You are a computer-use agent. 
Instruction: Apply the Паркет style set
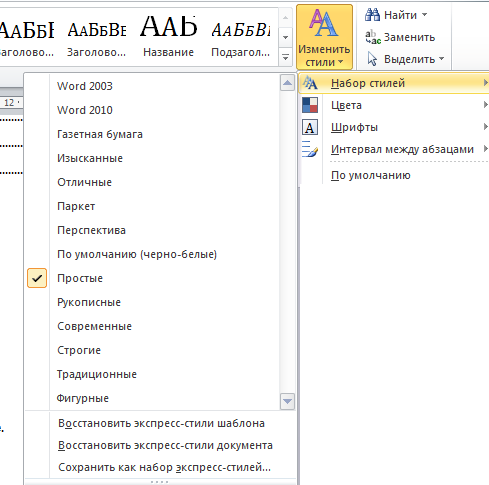76,206
